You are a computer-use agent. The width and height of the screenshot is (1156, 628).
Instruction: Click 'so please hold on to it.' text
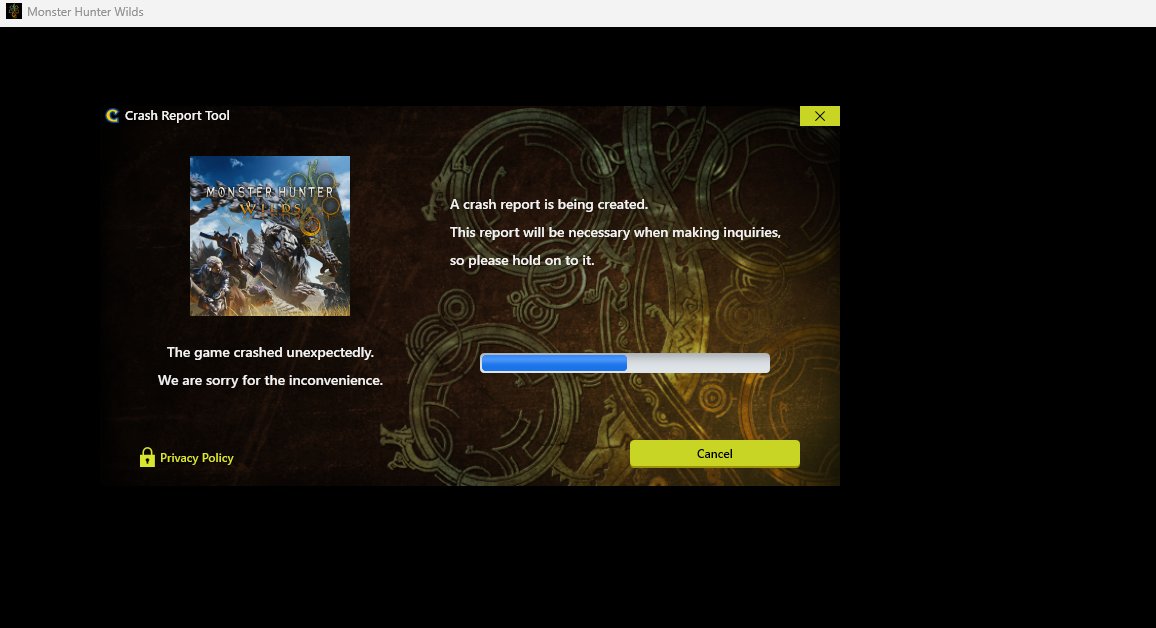522,260
